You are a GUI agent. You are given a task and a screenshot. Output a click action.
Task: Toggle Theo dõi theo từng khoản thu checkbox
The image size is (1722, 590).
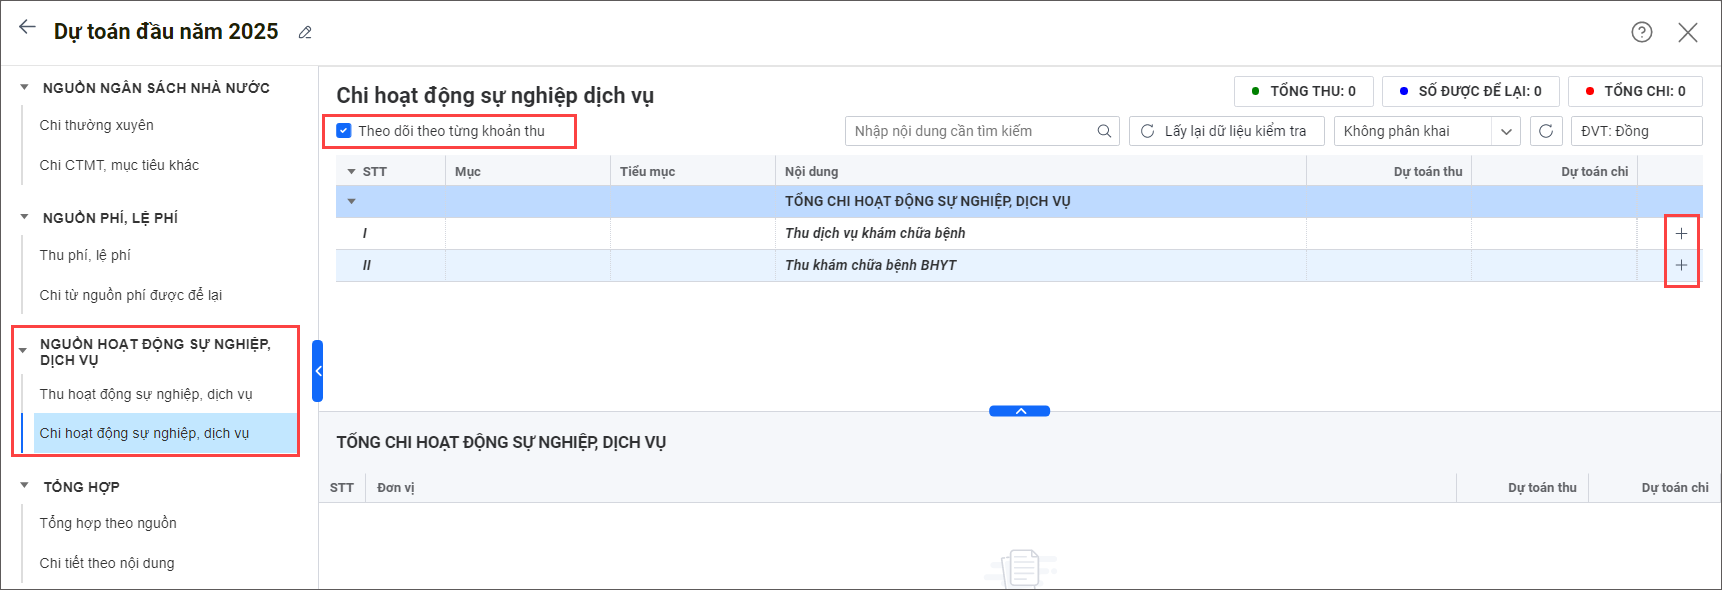click(x=344, y=131)
